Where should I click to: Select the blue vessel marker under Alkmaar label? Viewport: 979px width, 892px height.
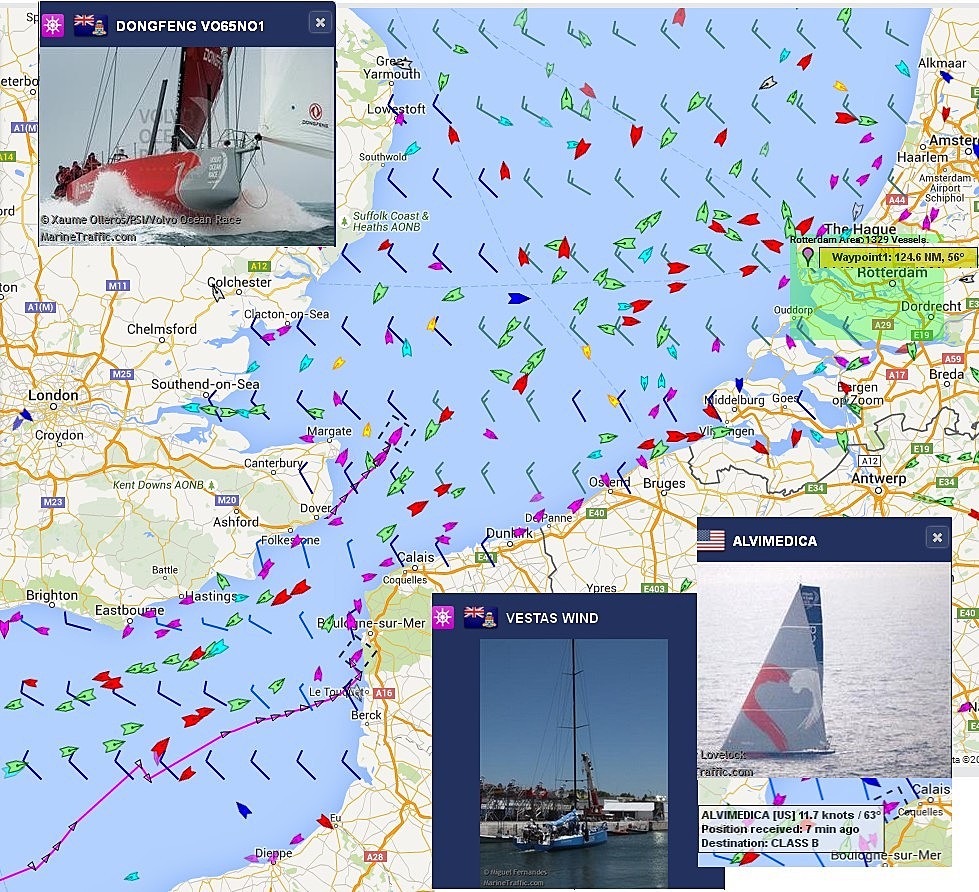point(945,76)
